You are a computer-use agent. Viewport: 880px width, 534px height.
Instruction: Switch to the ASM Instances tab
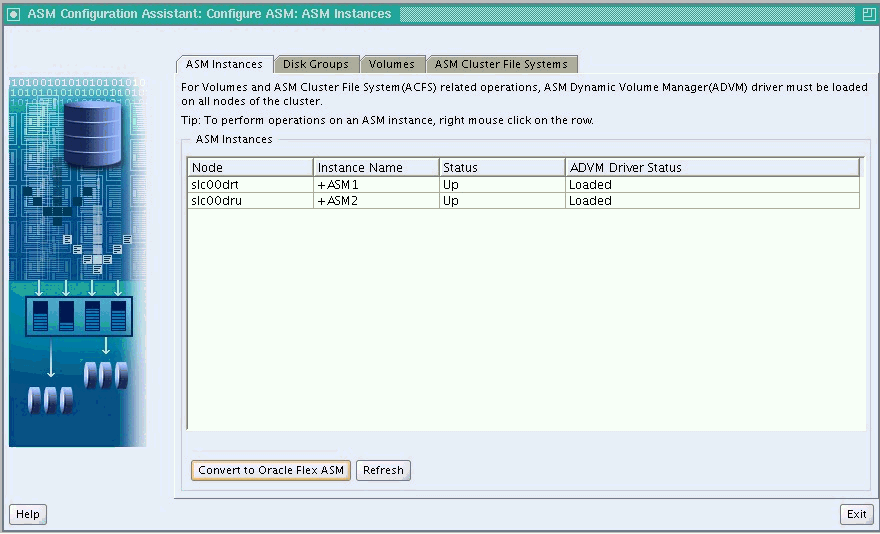224,64
